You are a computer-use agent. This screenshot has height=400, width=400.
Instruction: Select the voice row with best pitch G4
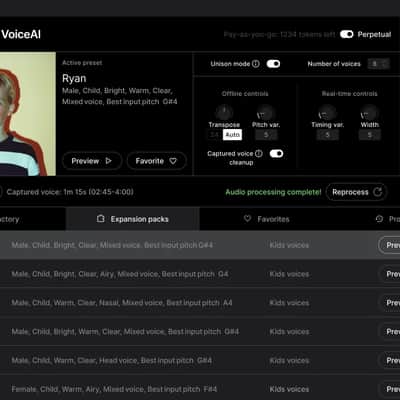(x=200, y=274)
